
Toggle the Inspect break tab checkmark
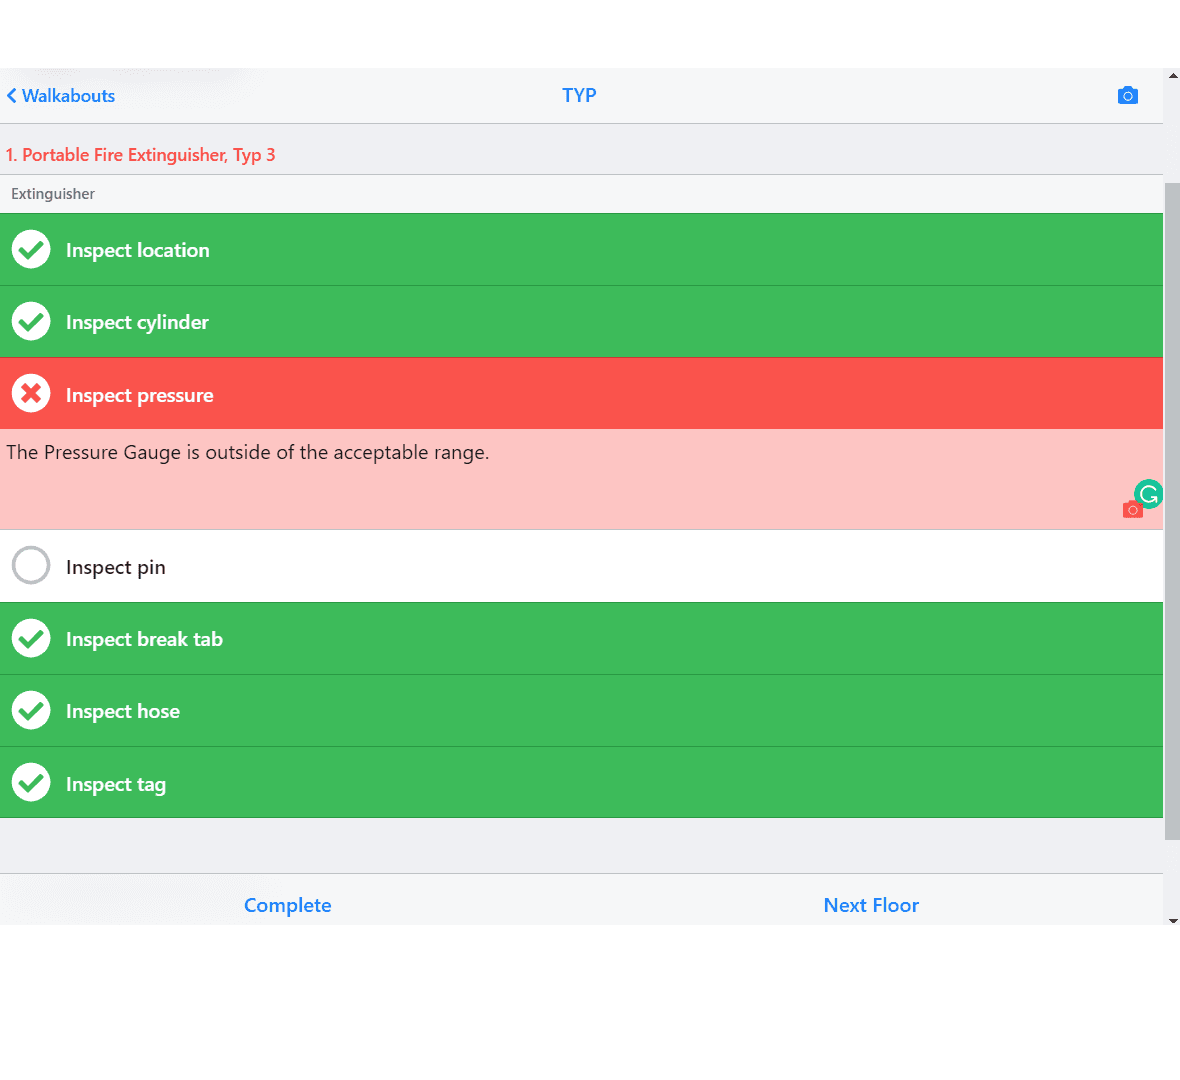click(x=31, y=639)
